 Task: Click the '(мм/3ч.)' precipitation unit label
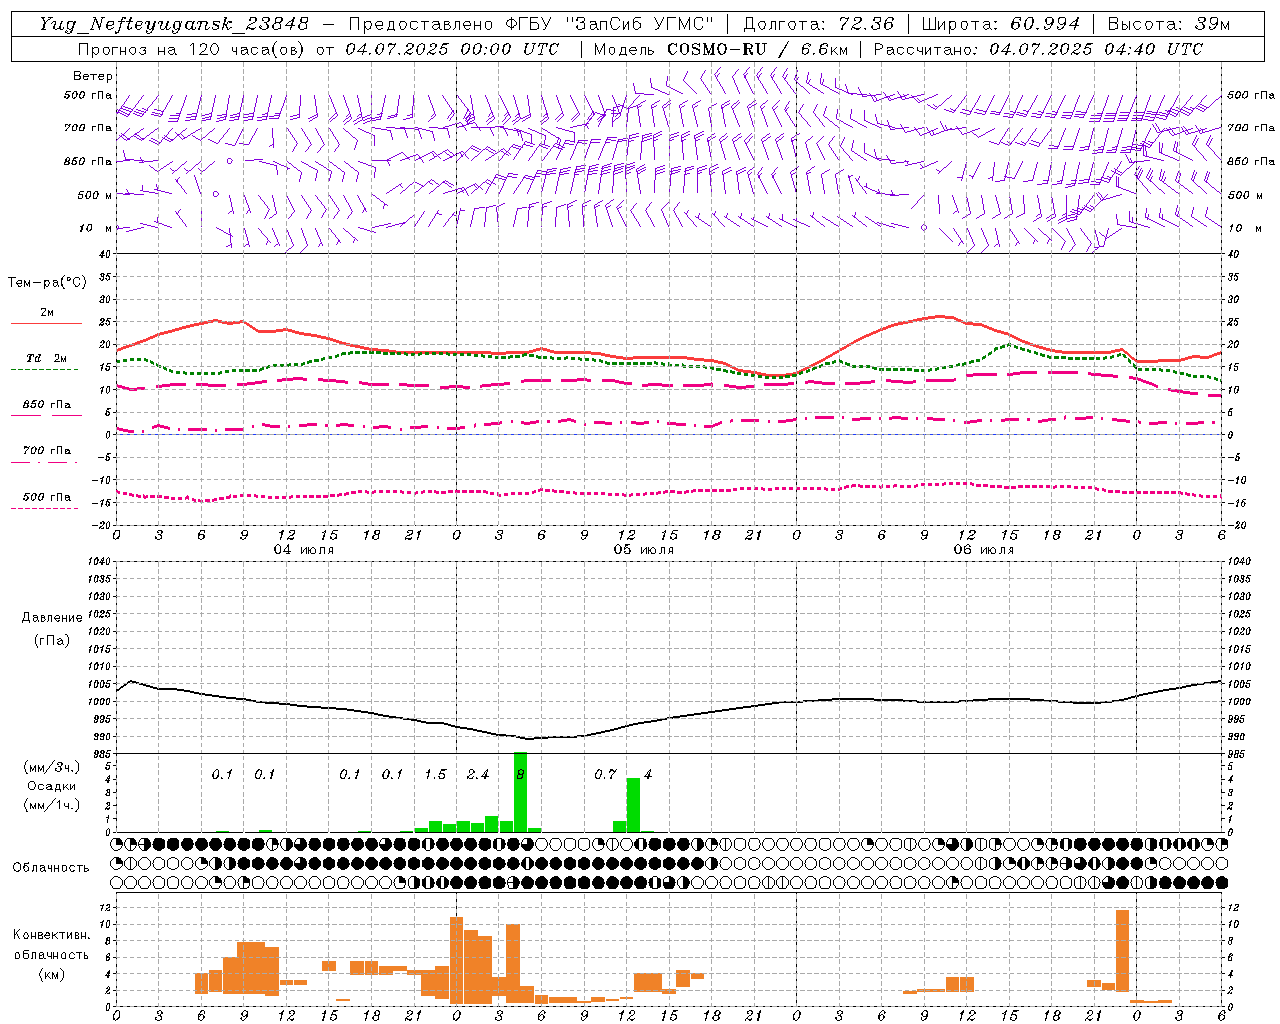(52, 767)
